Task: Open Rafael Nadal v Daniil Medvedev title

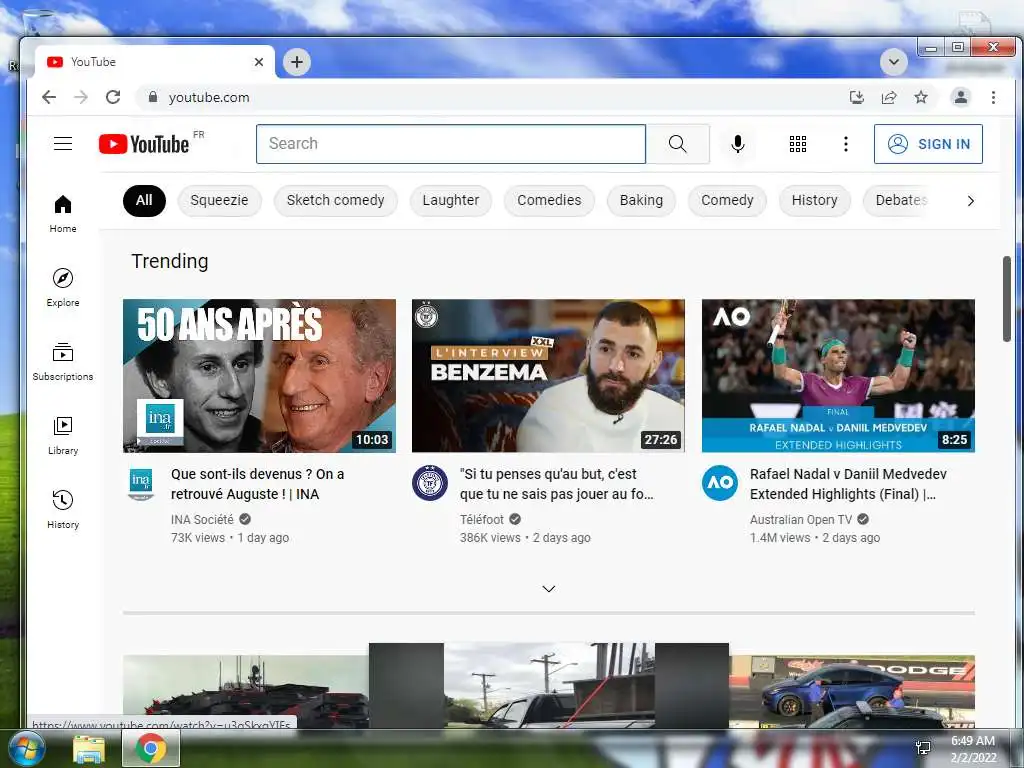Action: (848, 484)
